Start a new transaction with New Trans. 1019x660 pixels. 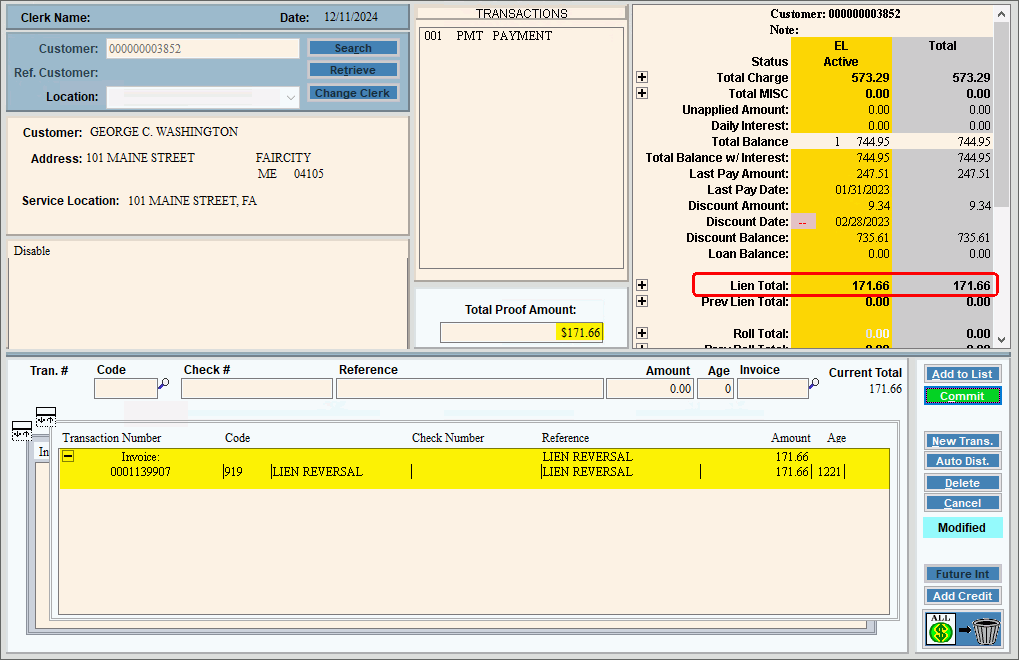(962, 441)
